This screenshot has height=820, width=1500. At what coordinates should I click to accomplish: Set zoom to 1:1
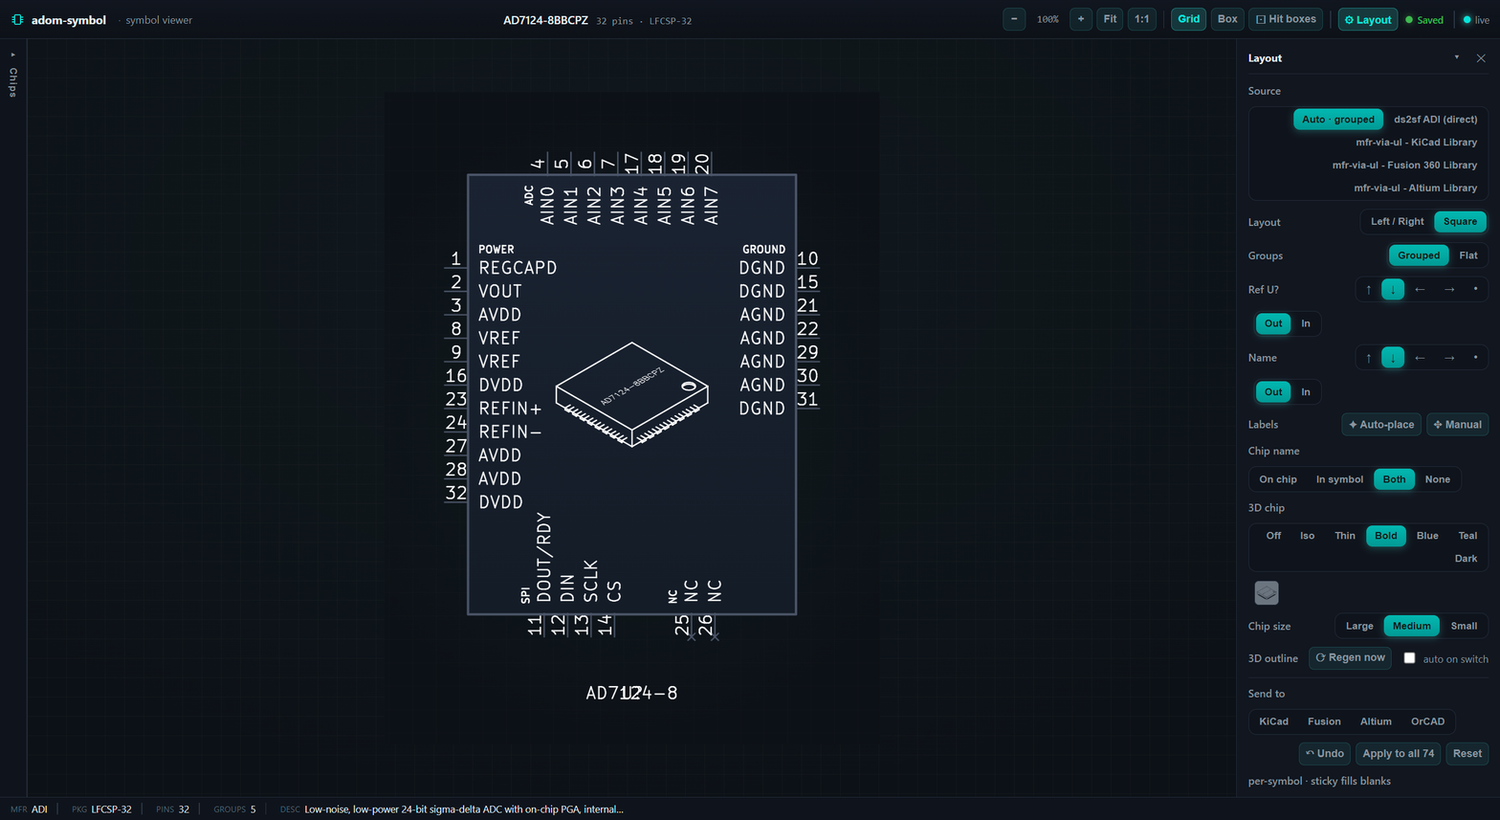[1142, 19]
